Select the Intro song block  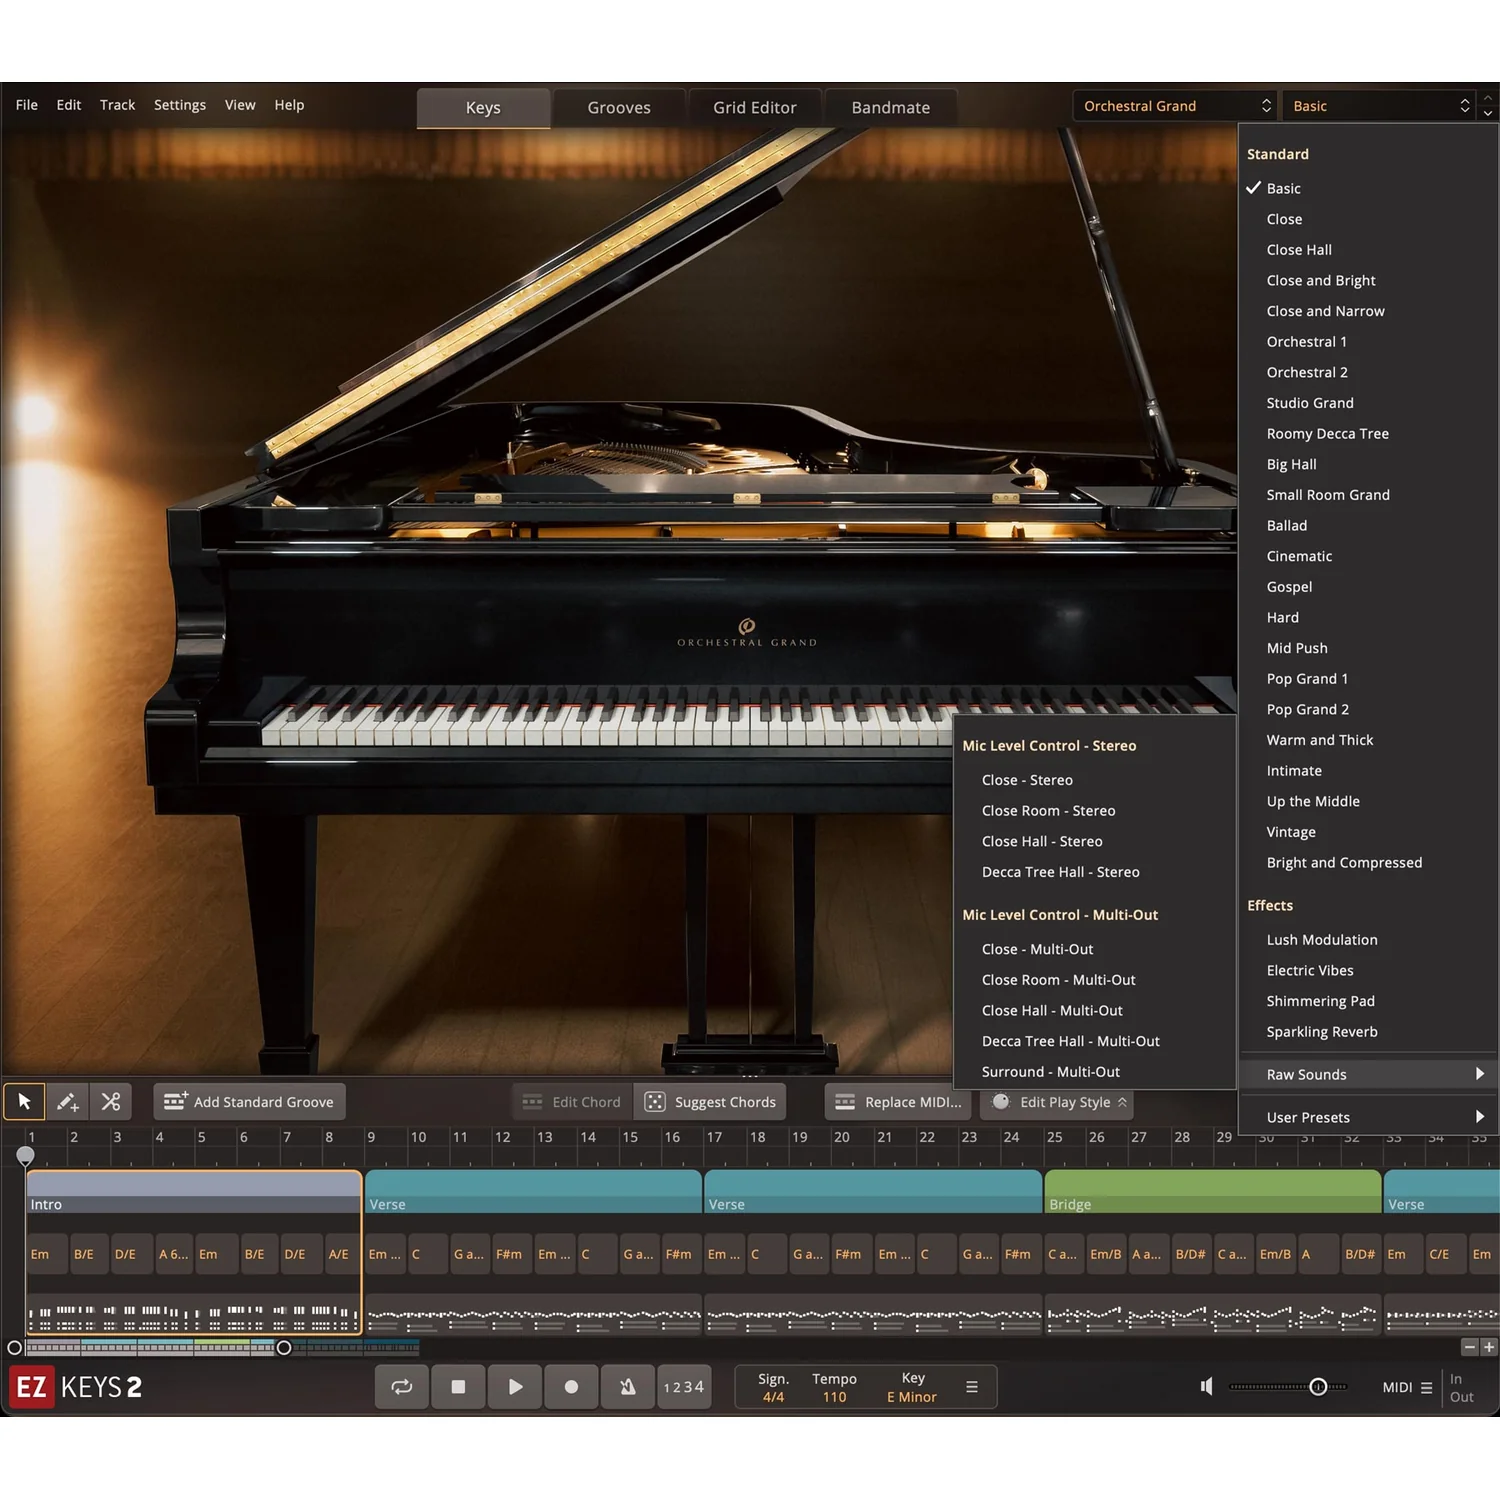tap(193, 1192)
